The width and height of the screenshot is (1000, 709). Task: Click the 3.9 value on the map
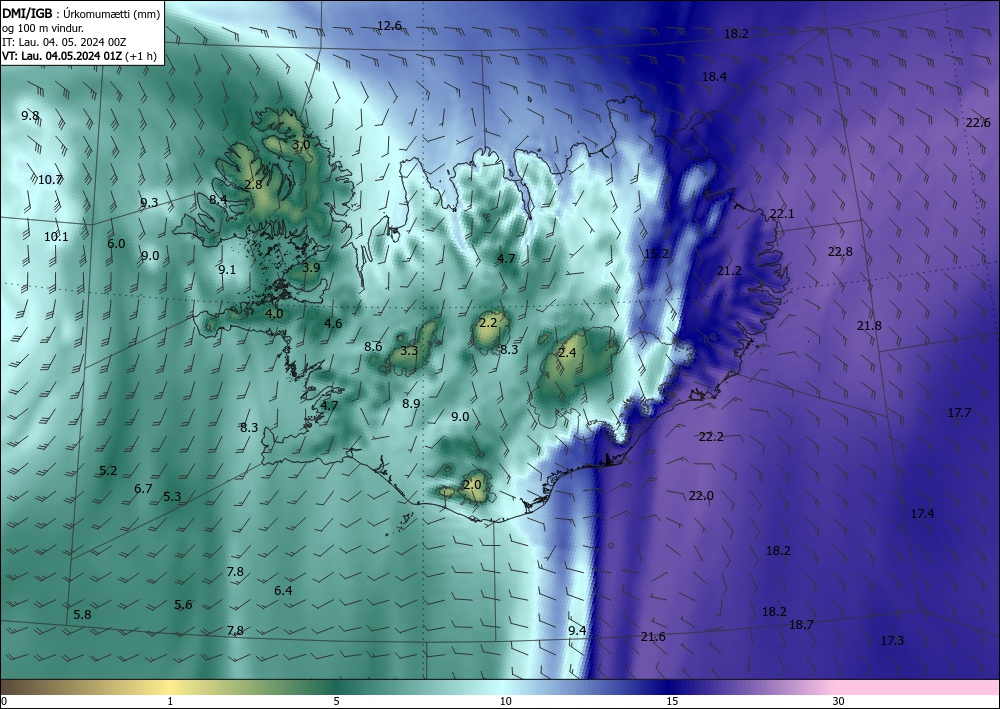(311, 268)
